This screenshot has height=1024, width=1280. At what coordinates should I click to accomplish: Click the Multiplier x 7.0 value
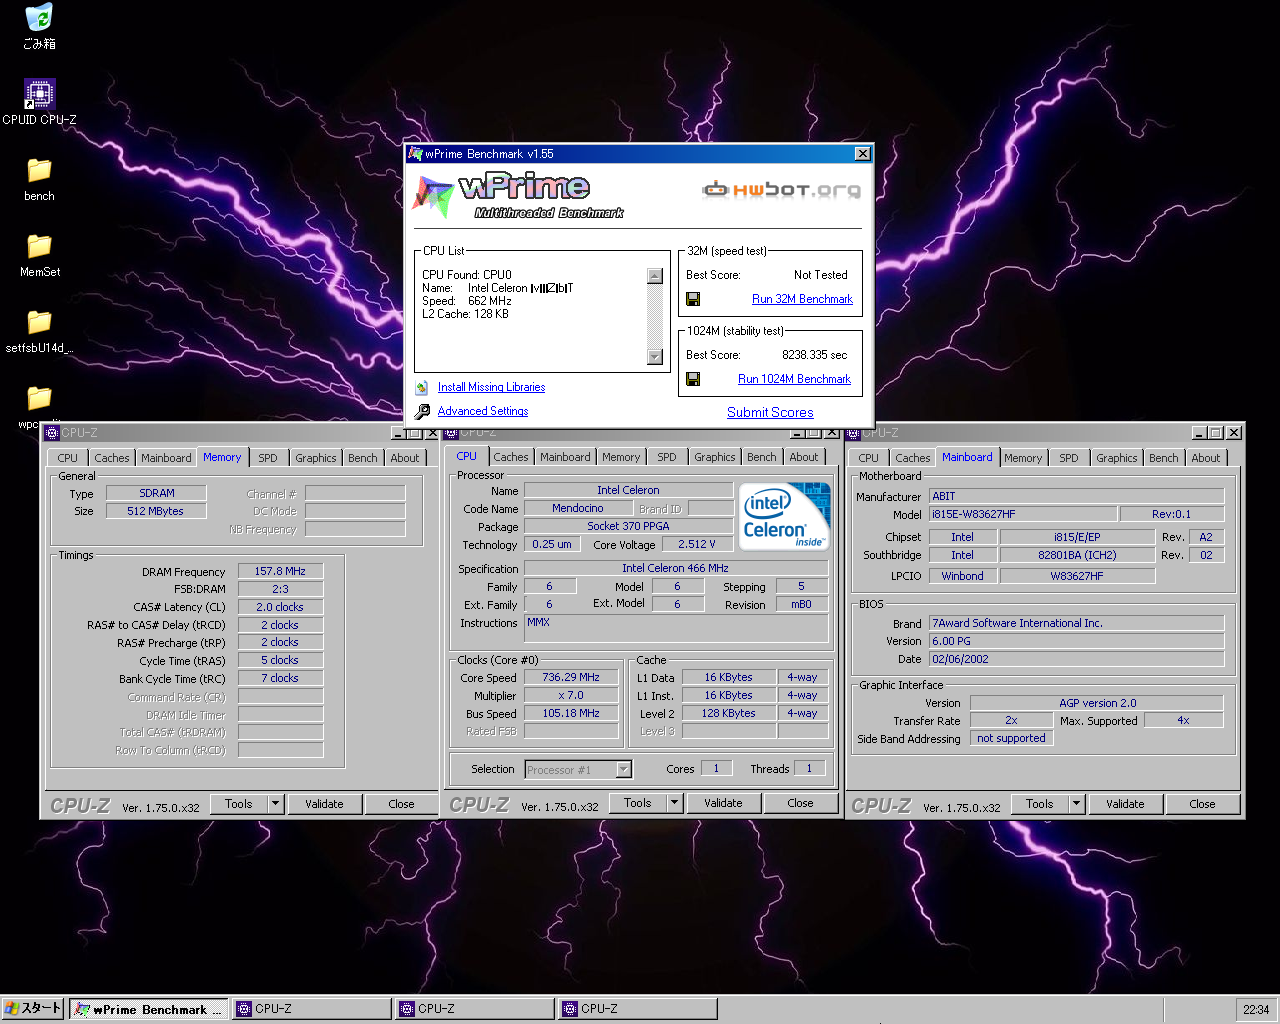(x=571, y=695)
